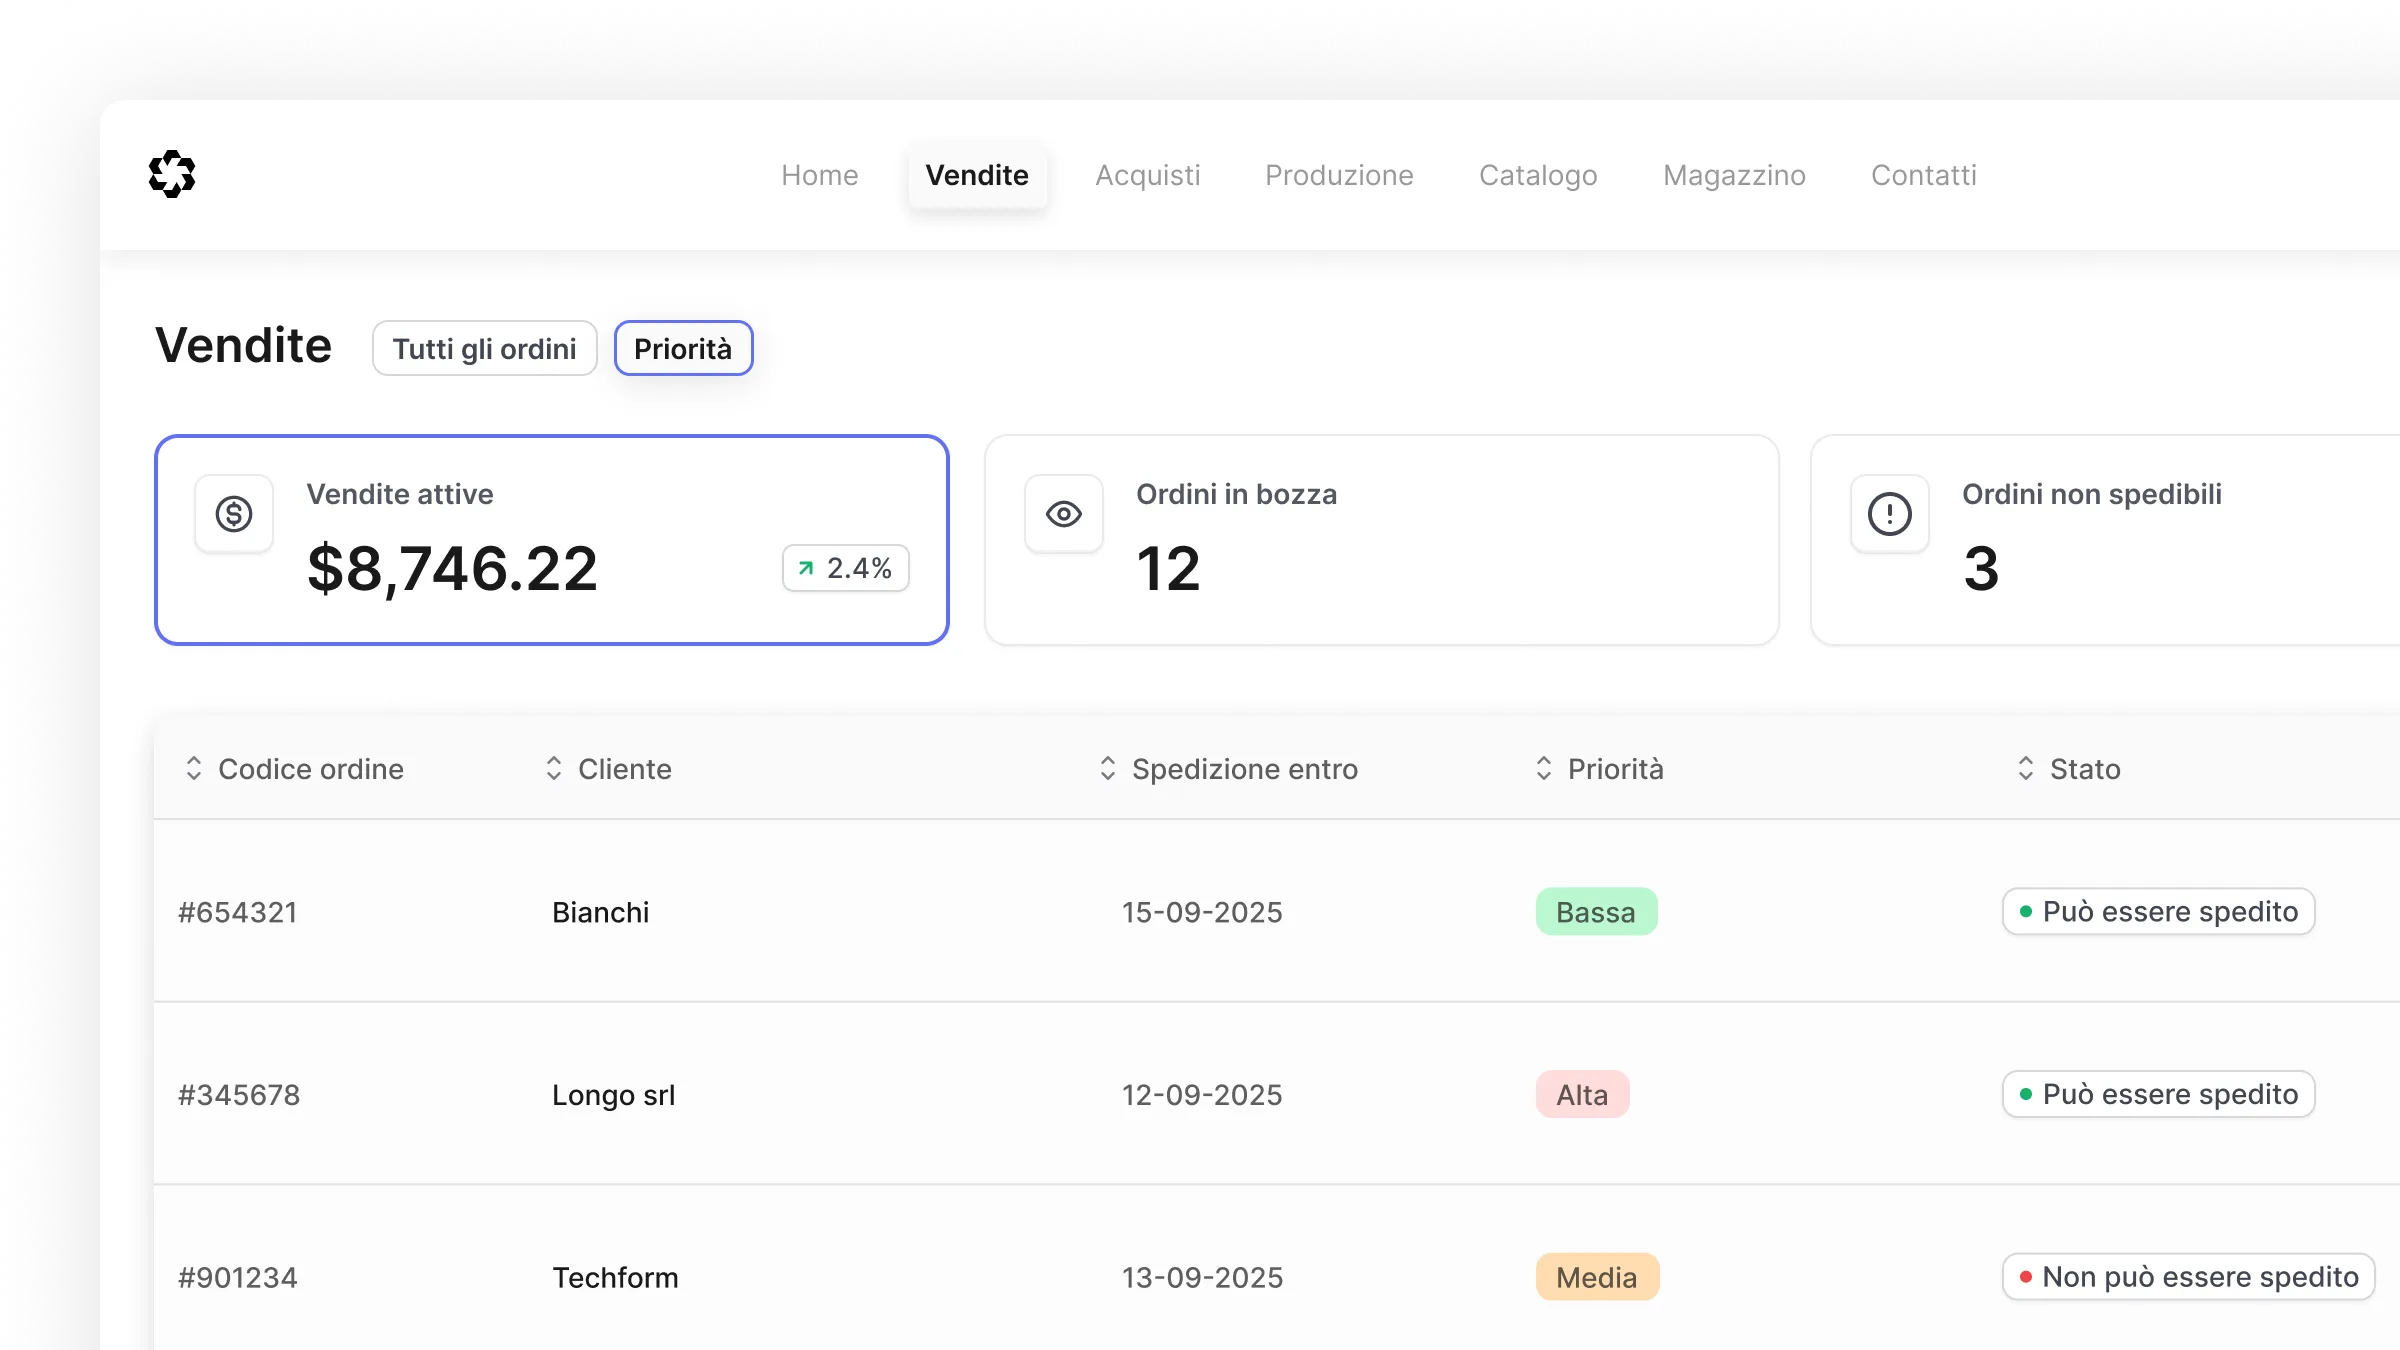Sort table by Cliente column arrows
This screenshot has height=1350, width=2400.
pos(554,768)
